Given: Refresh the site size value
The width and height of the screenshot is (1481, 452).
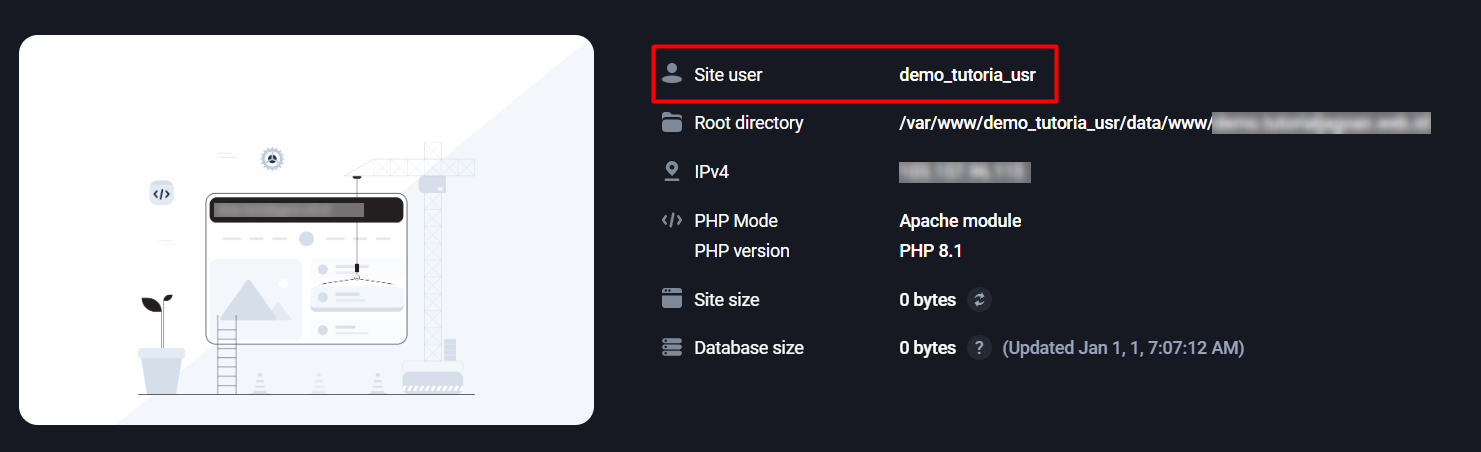Looking at the screenshot, I should [x=979, y=300].
